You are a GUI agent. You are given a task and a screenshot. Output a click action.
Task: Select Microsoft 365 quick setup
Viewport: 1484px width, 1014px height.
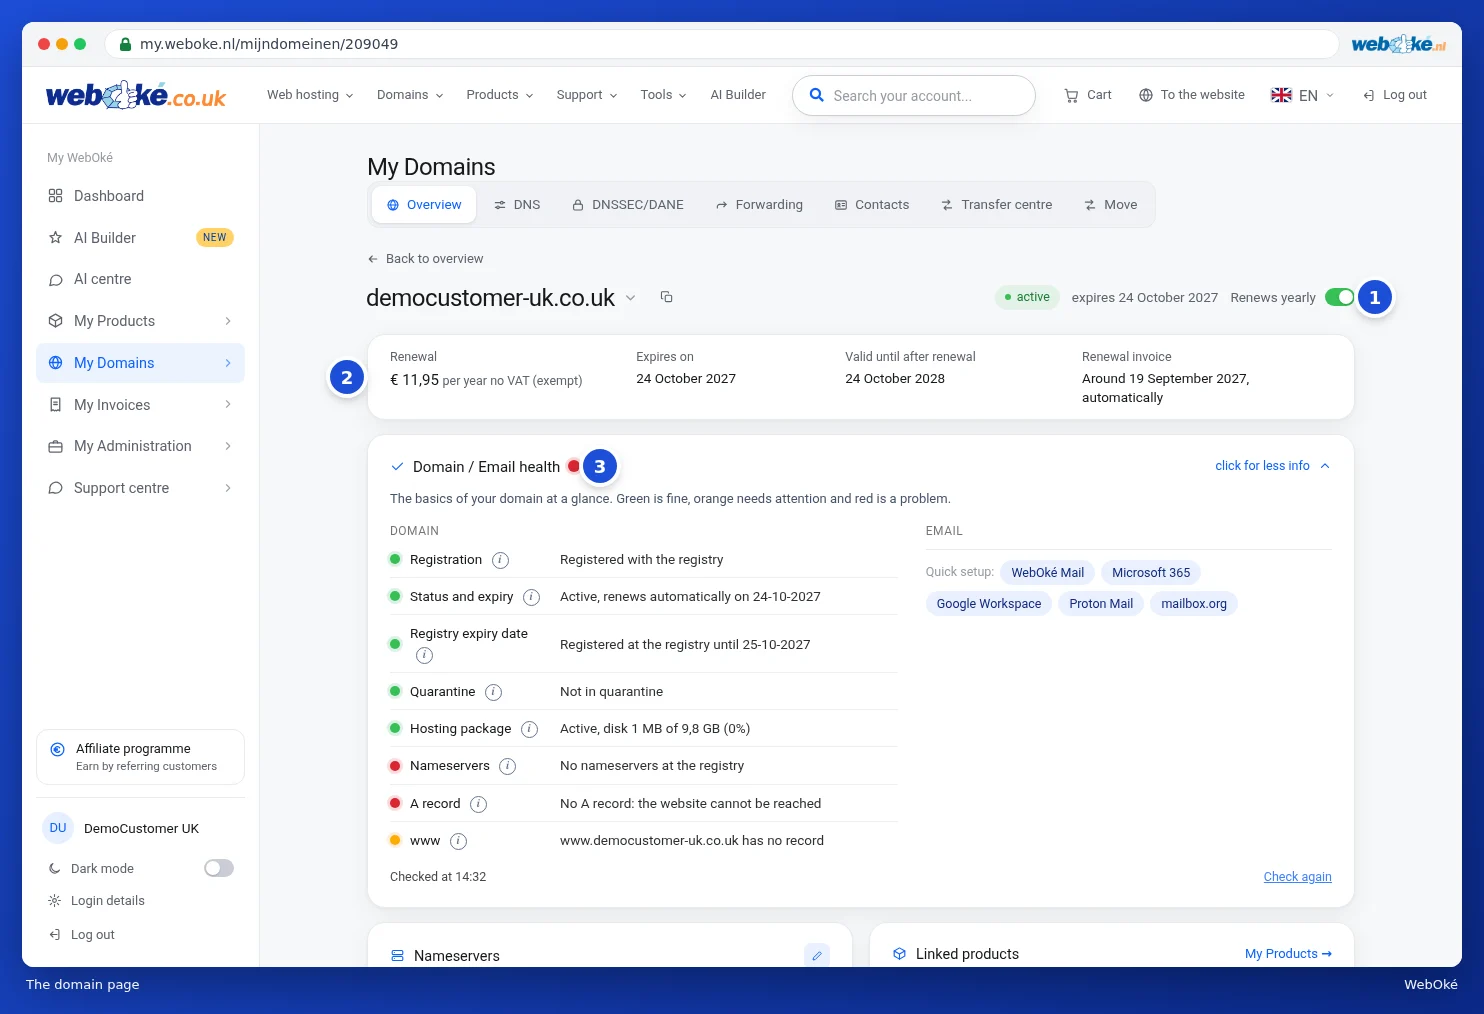pos(1151,573)
